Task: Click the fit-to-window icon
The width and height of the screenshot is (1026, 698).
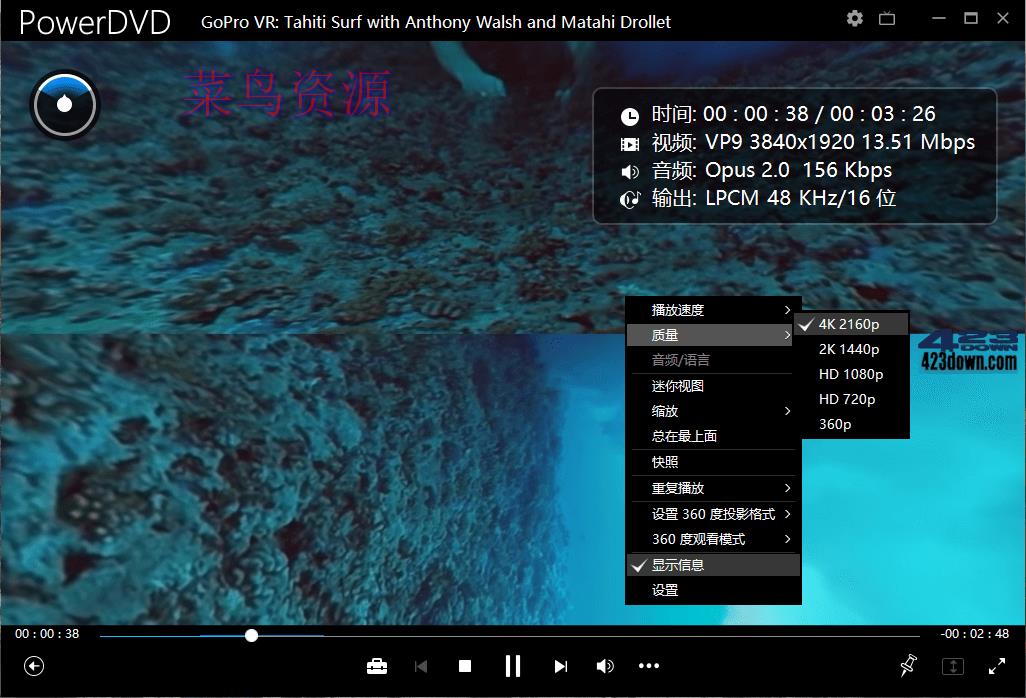Action: [953, 665]
